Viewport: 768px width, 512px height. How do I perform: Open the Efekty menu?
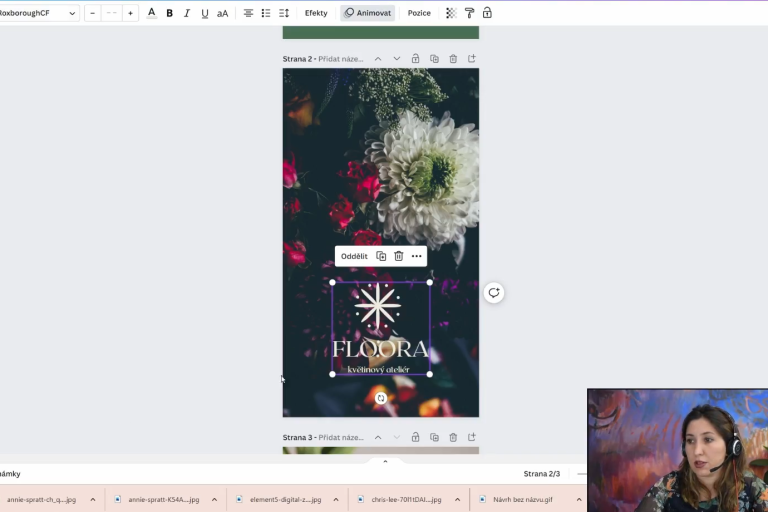click(x=316, y=13)
